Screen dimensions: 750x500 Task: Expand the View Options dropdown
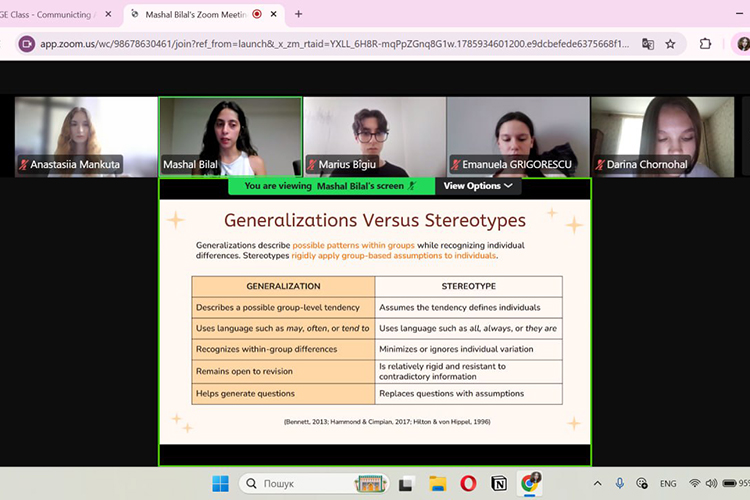point(478,186)
